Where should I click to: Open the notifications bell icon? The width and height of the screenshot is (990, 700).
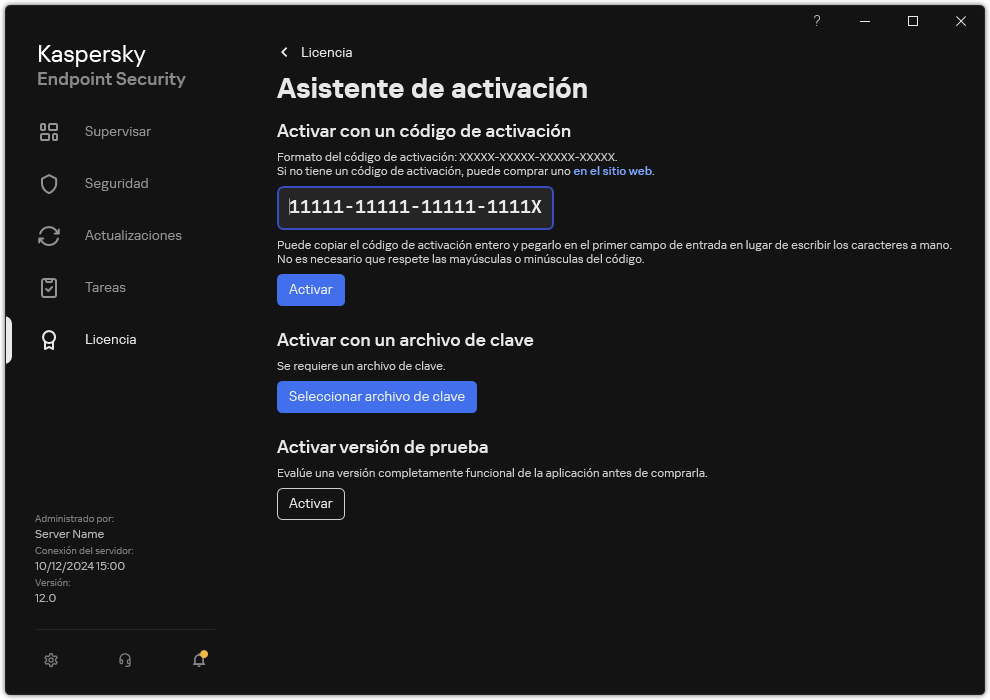[198, 661]
